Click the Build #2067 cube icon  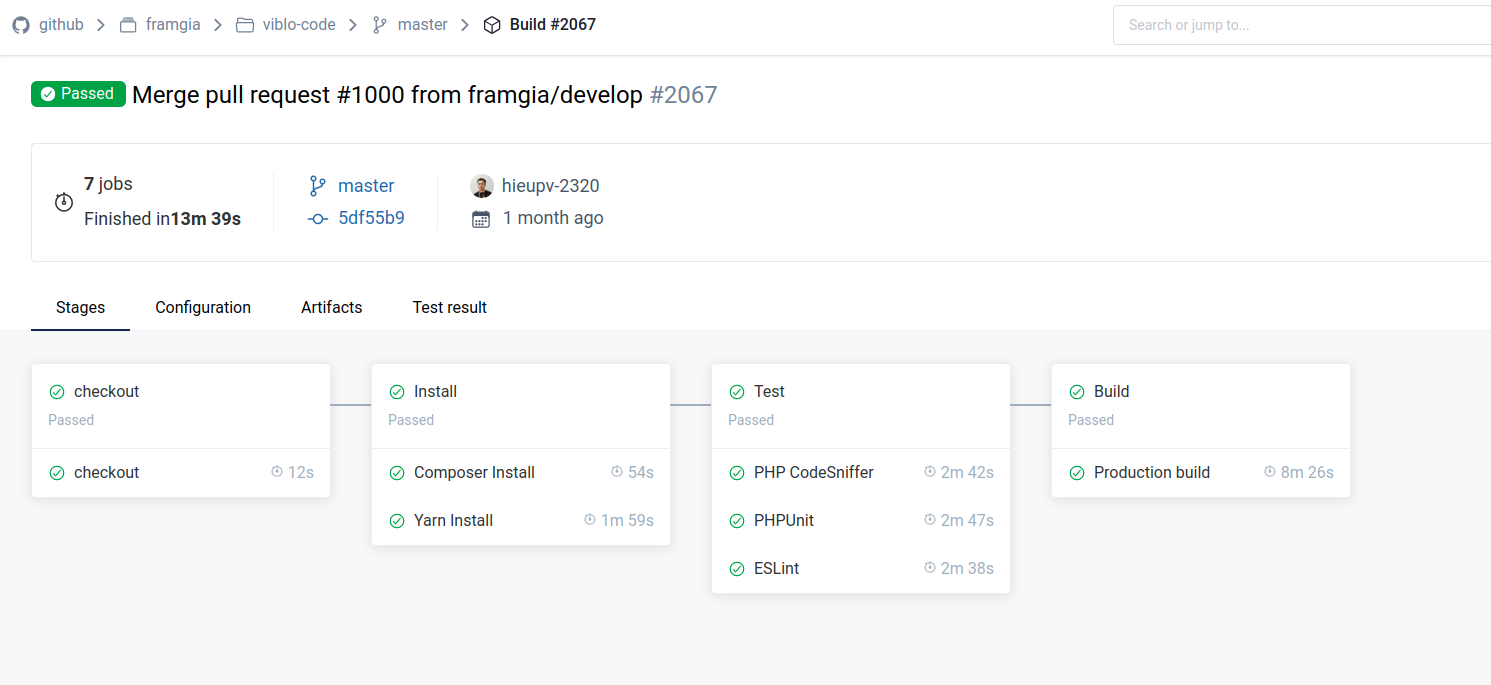point(492,25)
